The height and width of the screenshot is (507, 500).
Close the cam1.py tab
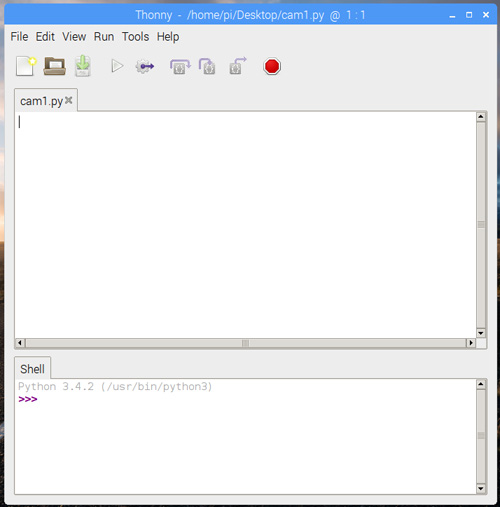[69, 100]
